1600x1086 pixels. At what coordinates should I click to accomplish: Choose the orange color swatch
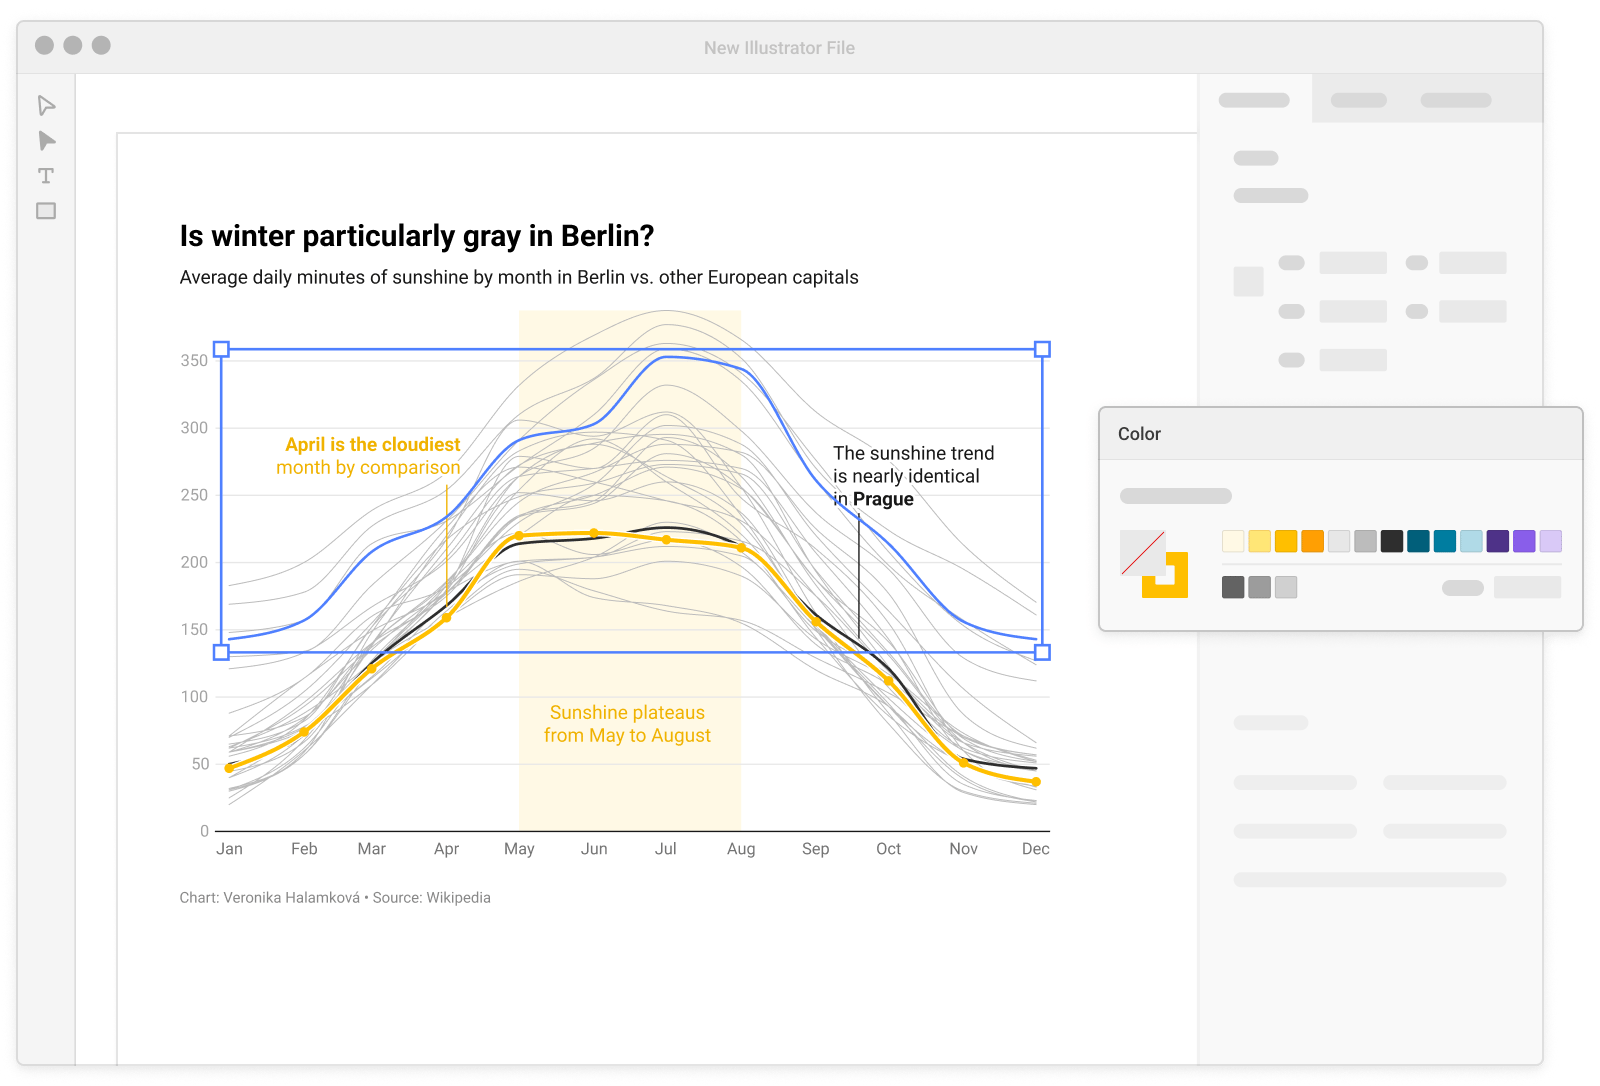pyautogui.click(x=1312, y=541)
